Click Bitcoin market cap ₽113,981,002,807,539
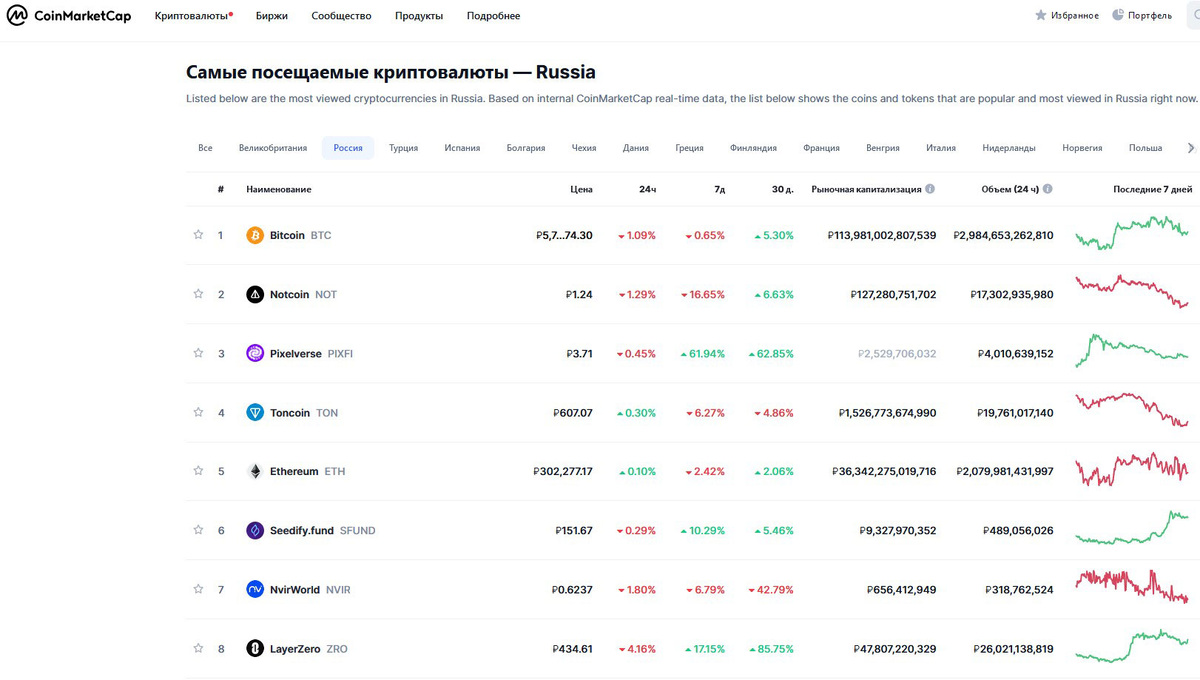This screenshot has height=680, width=1200. 882,236
